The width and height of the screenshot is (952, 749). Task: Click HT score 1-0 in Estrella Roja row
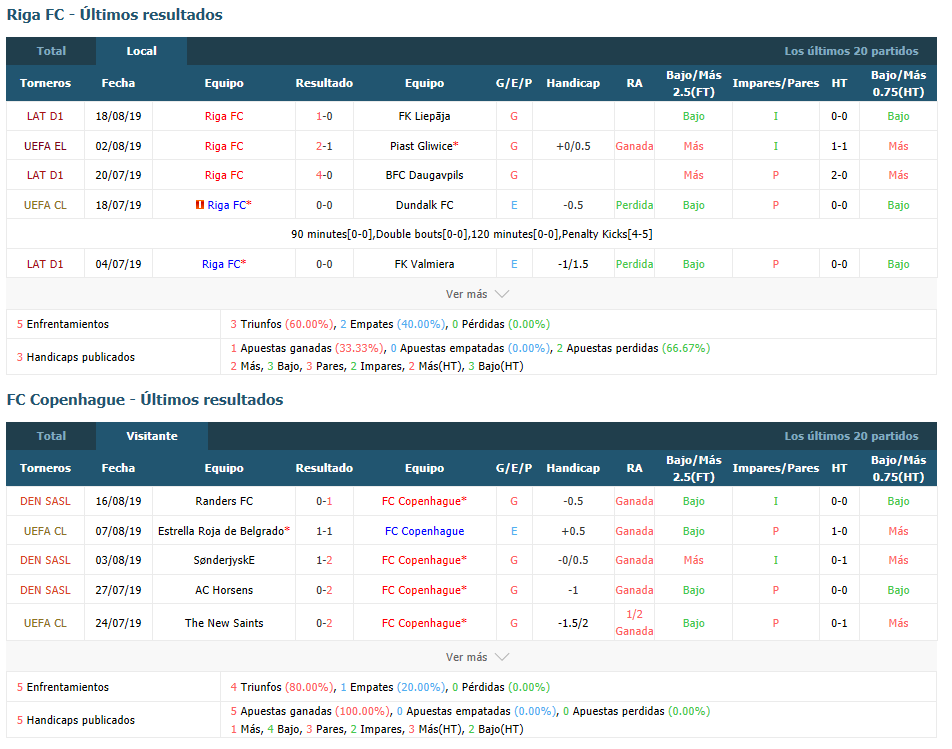[839, 530]
